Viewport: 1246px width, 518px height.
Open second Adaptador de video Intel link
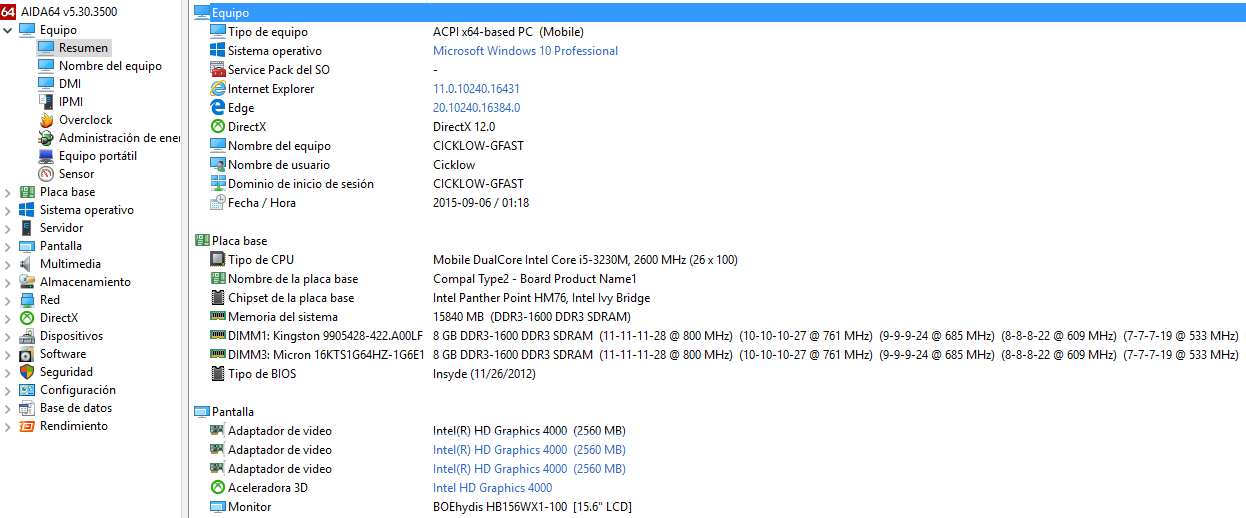[529, 450]
